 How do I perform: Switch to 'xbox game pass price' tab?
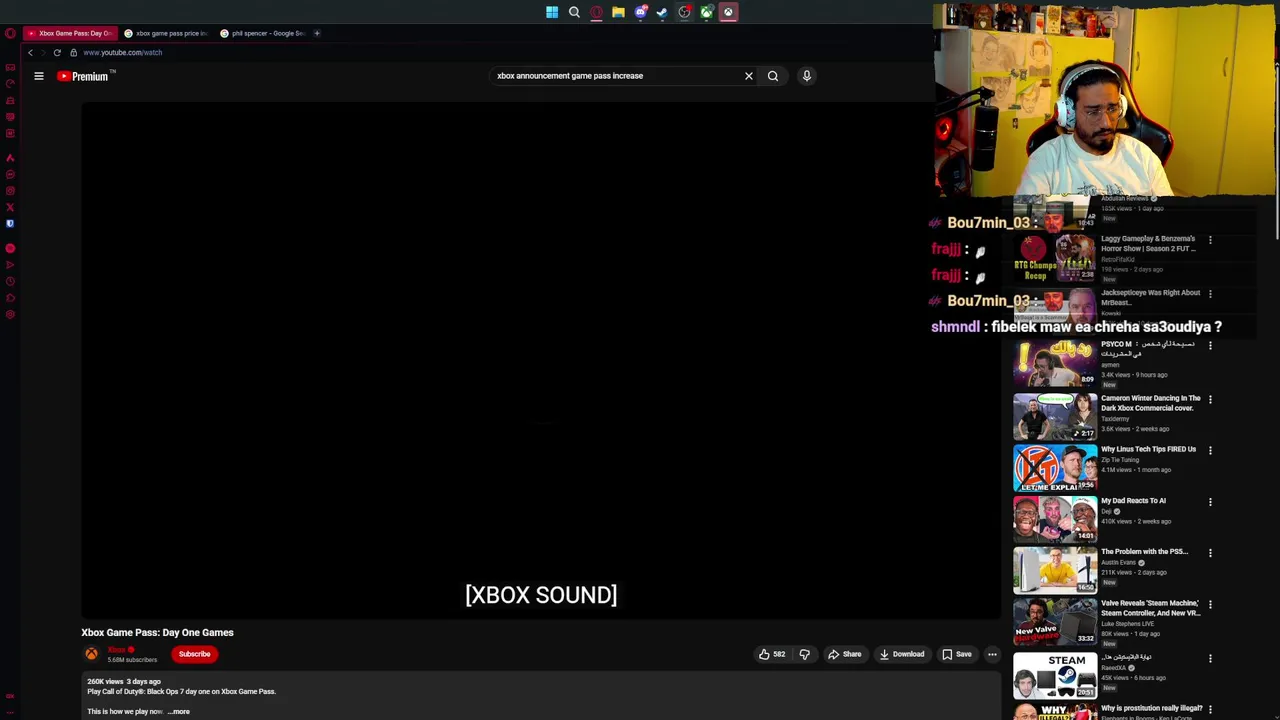click(166, 33)
